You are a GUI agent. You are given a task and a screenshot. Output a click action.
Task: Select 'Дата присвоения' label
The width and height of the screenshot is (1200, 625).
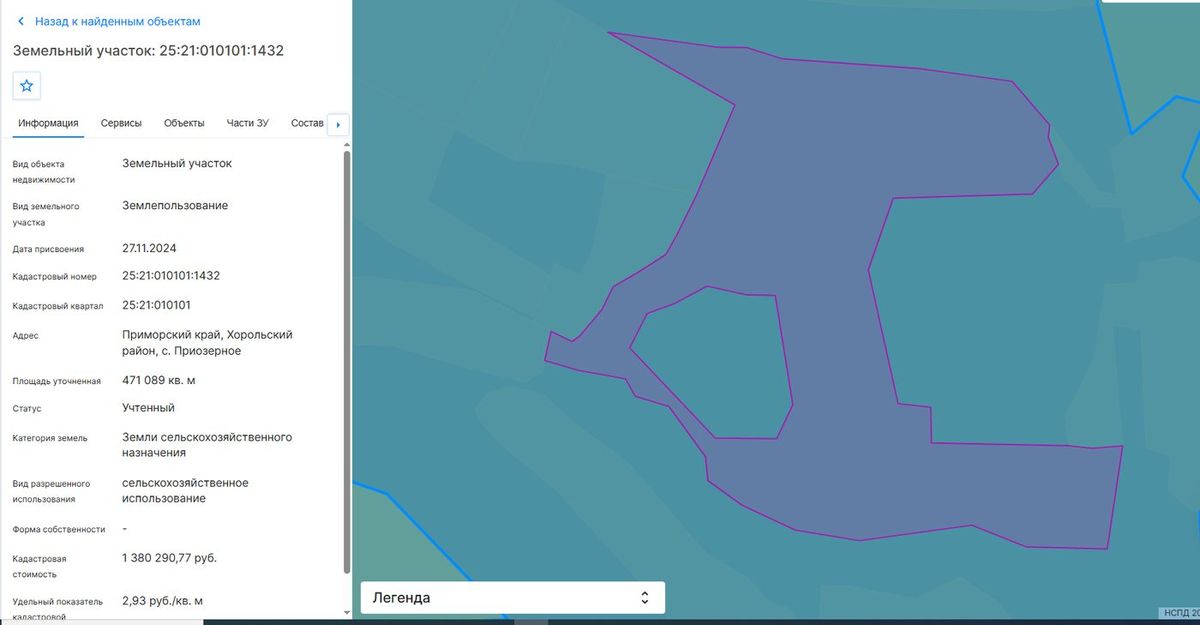48,249
